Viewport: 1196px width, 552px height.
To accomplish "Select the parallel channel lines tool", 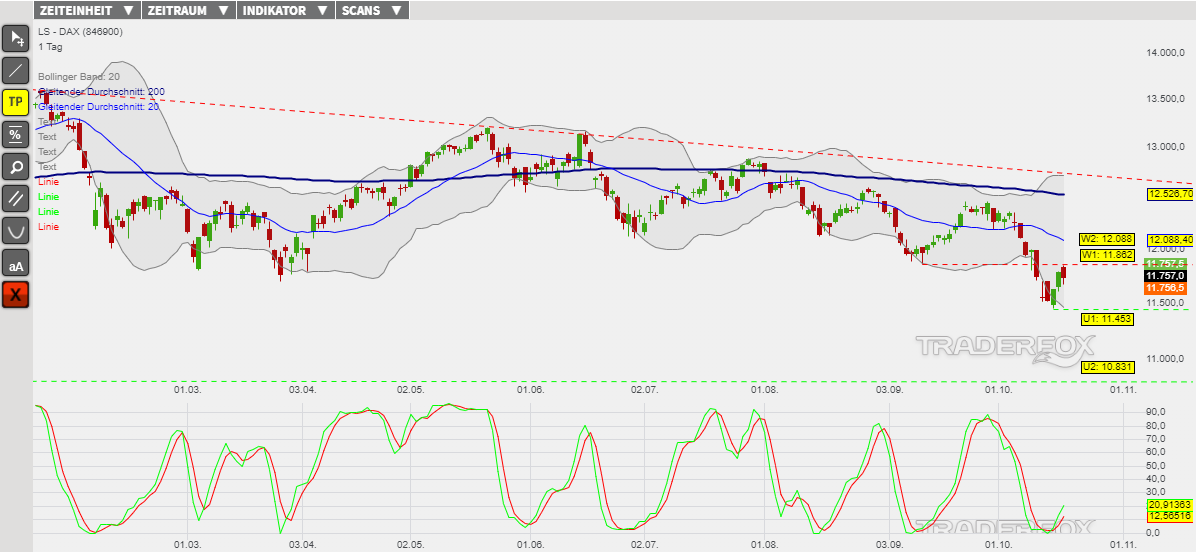I will [16, 197].
